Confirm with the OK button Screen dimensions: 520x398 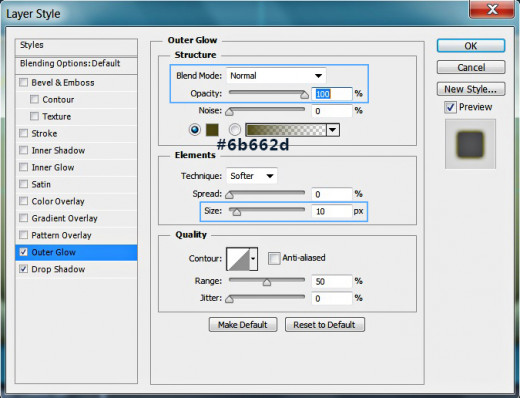coord(471,46)
